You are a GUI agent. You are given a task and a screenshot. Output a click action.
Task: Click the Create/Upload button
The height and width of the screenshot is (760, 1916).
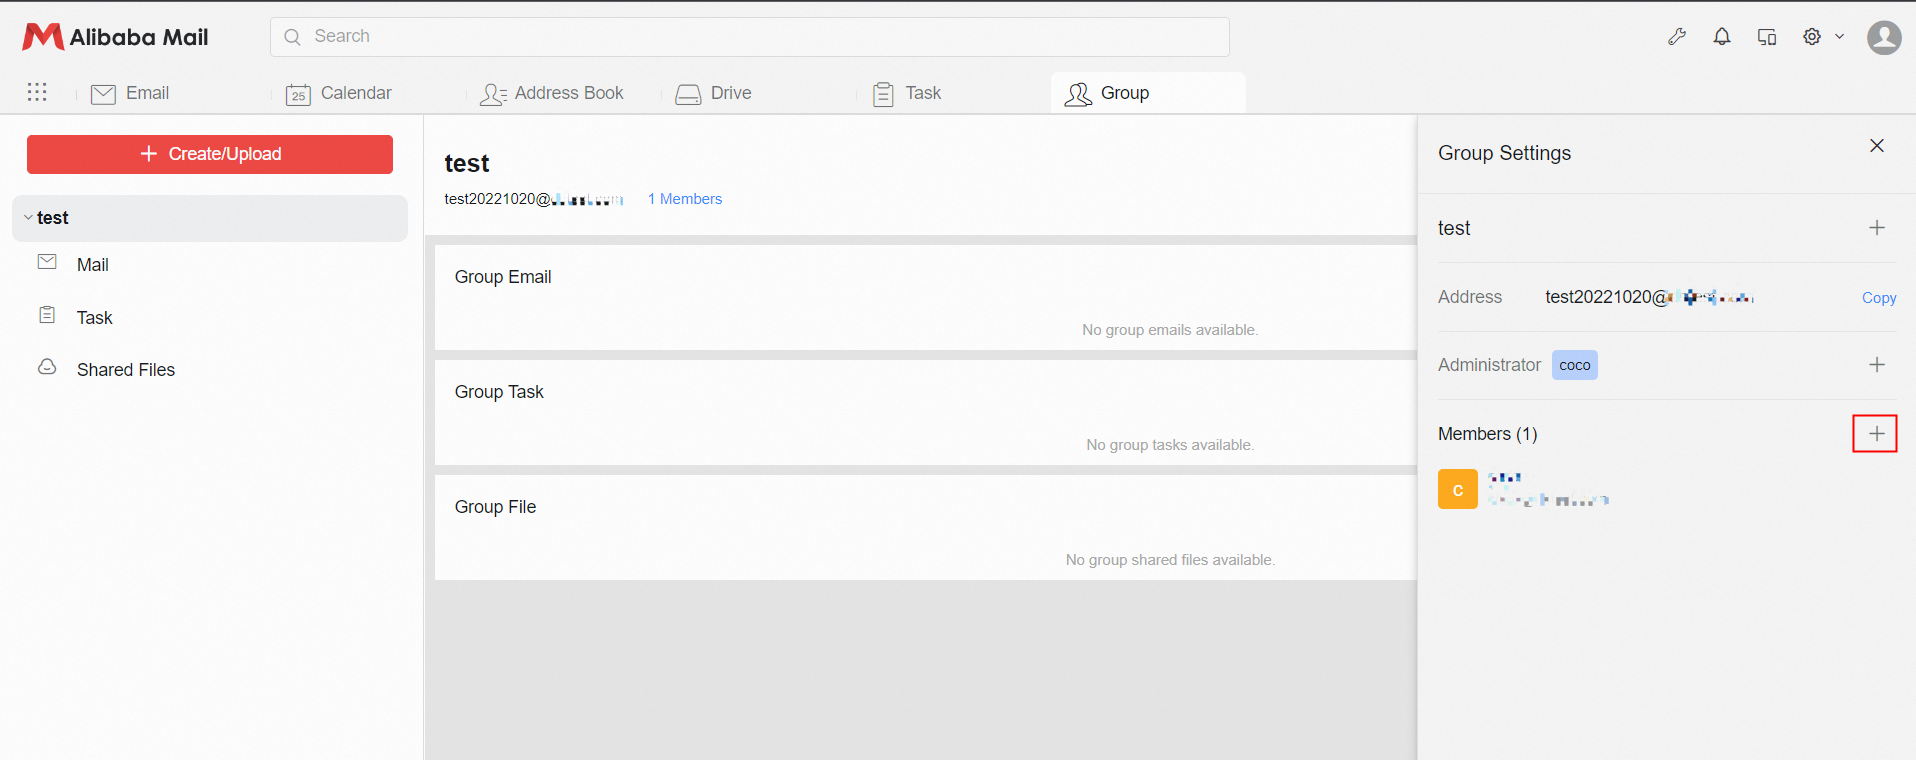(x=210, y=154)
